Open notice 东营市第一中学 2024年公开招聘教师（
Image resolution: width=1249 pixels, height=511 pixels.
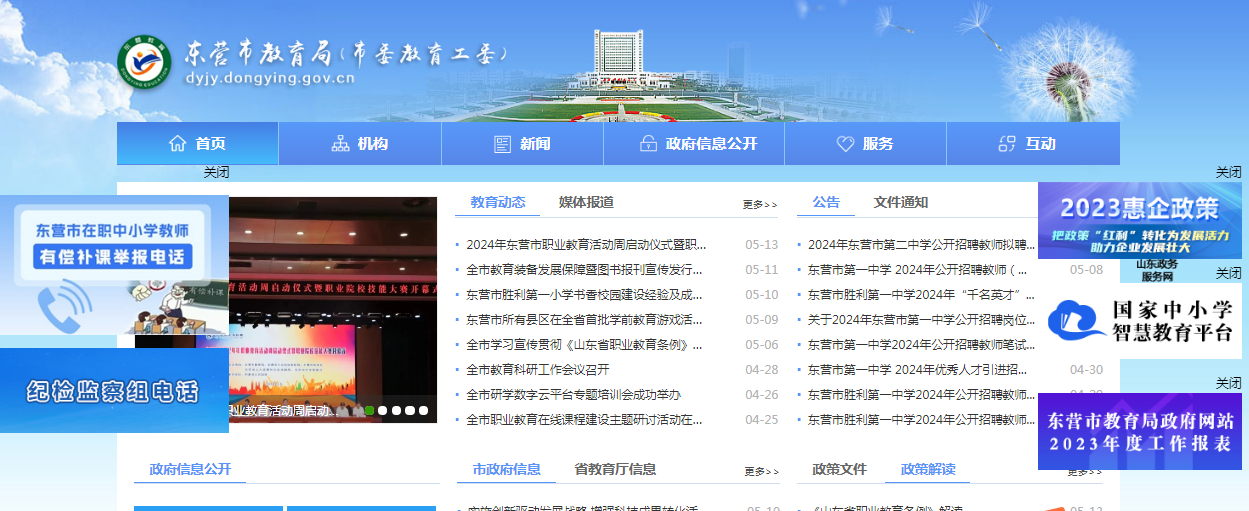click(x=918, y=270)
